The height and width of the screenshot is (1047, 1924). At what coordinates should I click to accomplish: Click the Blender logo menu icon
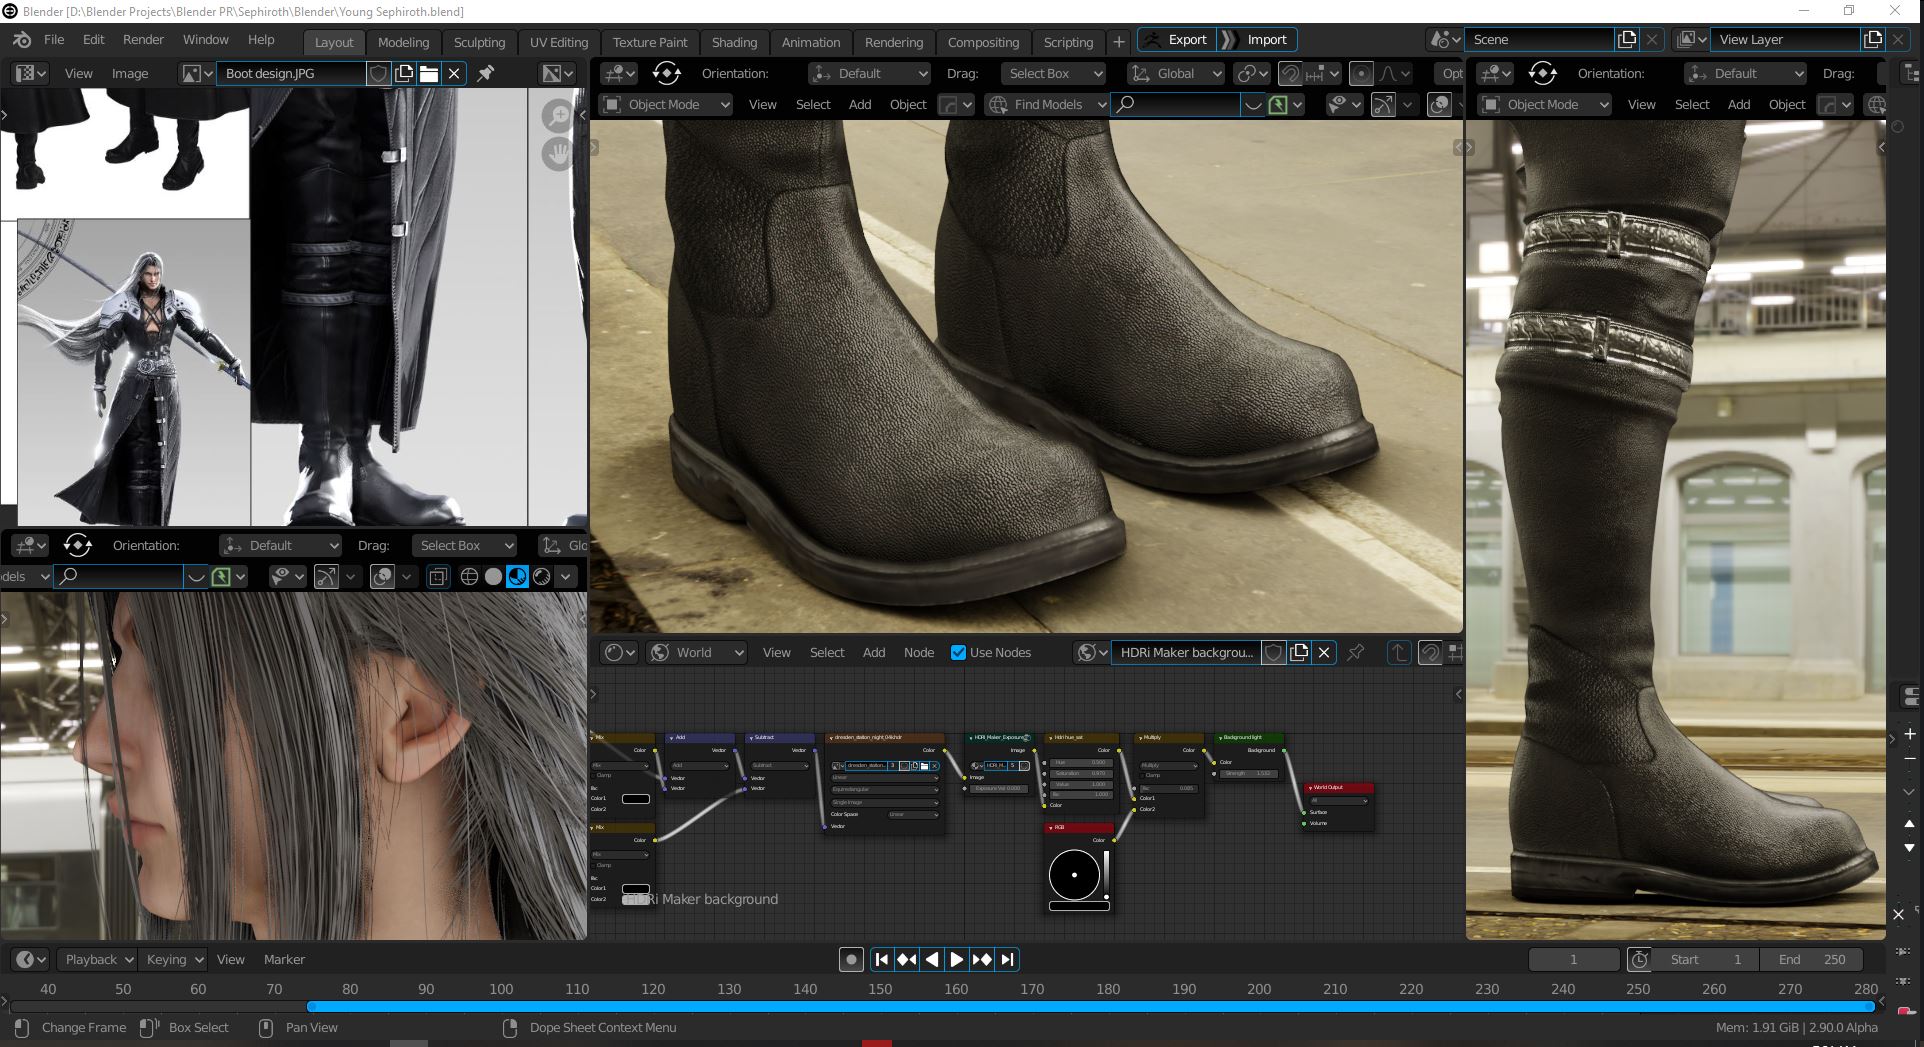click(x=21, y=40)
